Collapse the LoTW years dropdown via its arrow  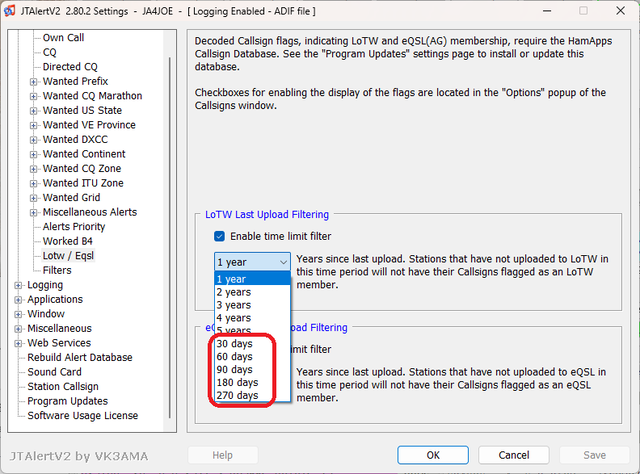pos(283,262)
